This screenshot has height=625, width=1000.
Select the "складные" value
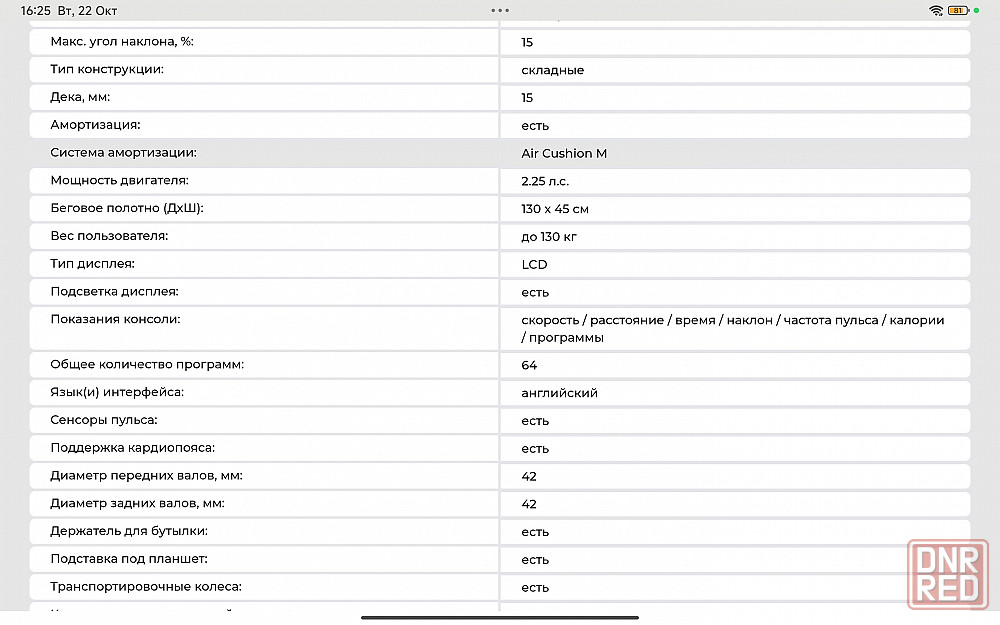click(552, 70)
